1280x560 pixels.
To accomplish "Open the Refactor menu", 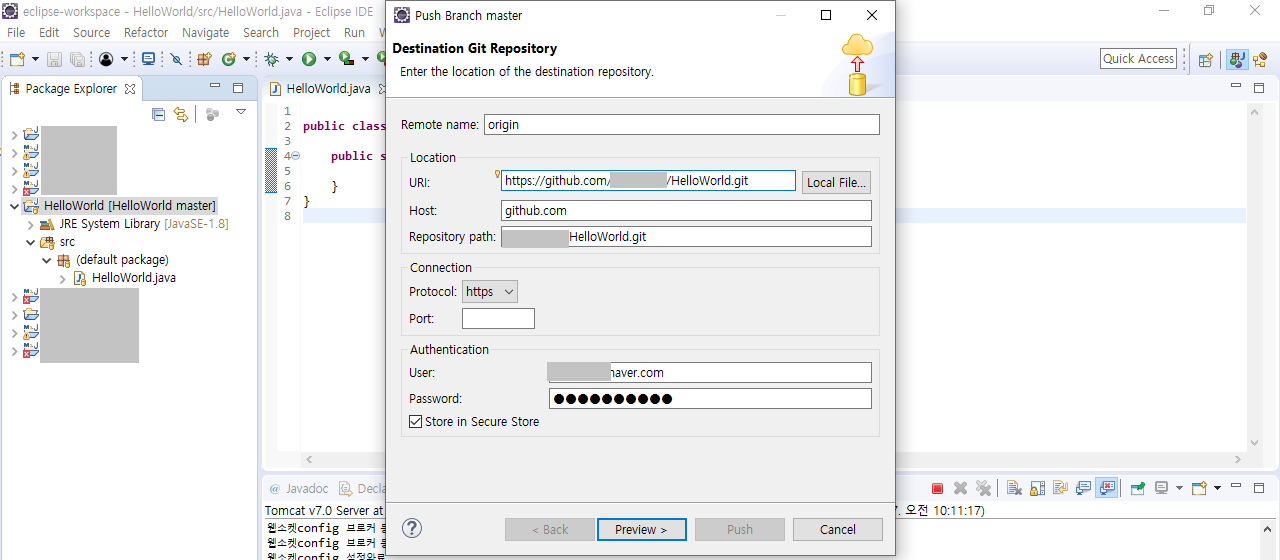I will click(146, 32).
